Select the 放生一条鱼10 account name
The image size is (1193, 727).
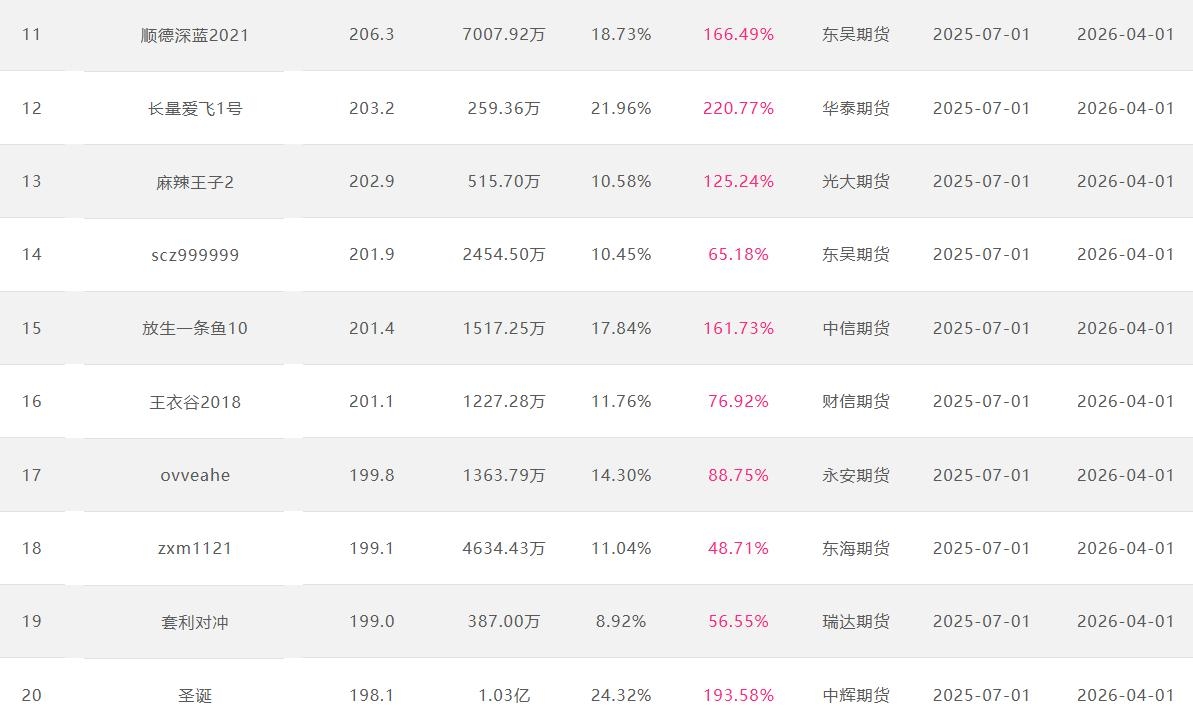195,328
